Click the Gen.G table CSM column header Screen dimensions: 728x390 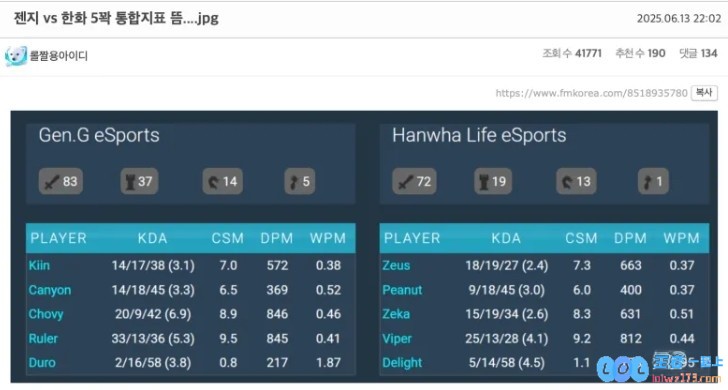click(x=228, y=238)
